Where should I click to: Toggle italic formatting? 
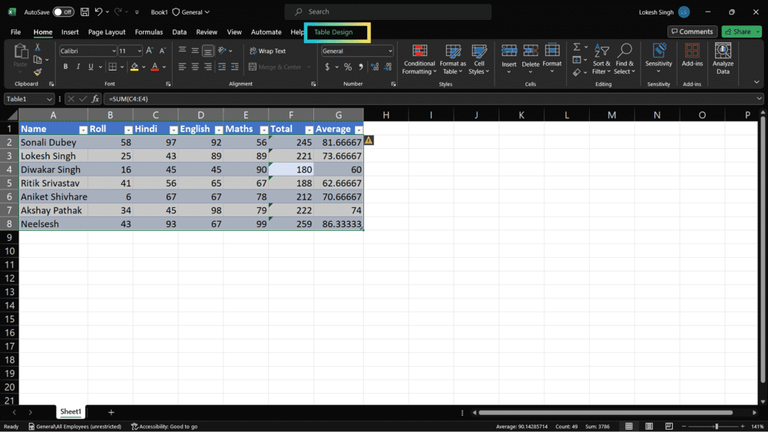click(79, 67)
